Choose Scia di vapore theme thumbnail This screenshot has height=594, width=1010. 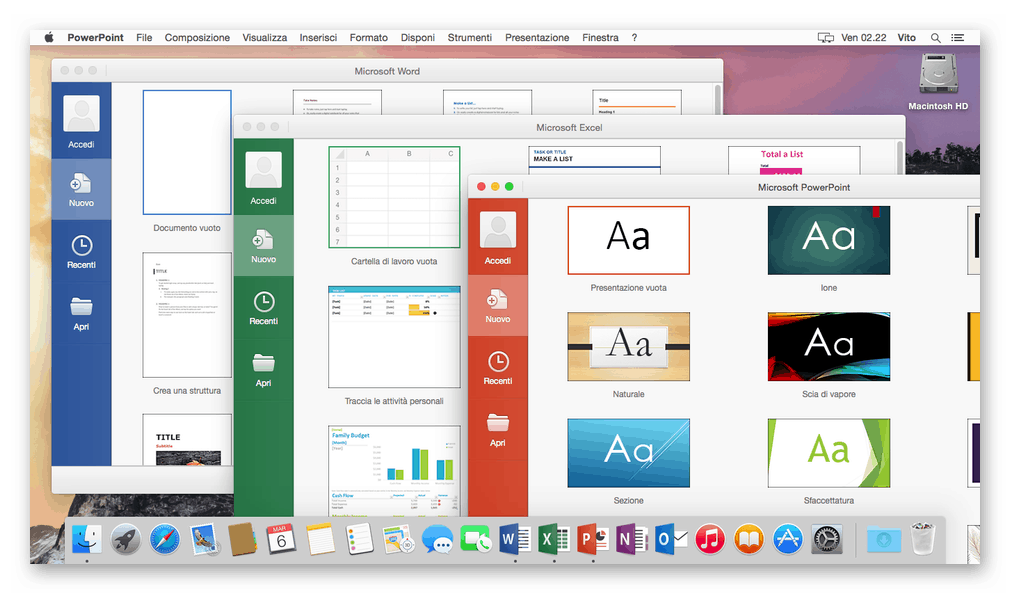click(829, 347)
